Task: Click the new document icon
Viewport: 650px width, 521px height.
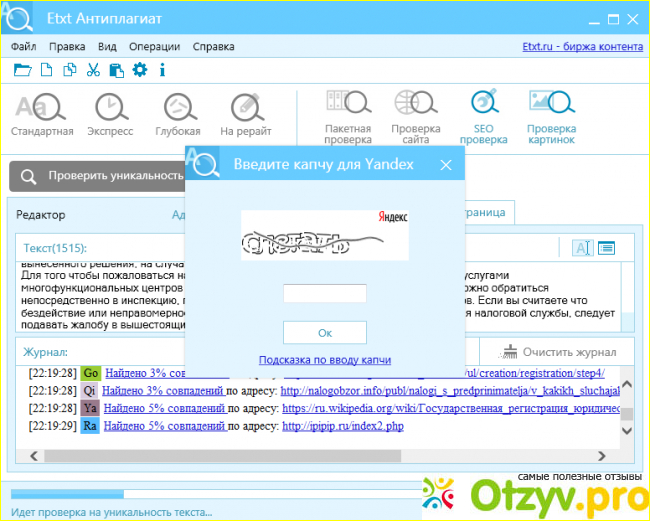Action: pos(46,70)
